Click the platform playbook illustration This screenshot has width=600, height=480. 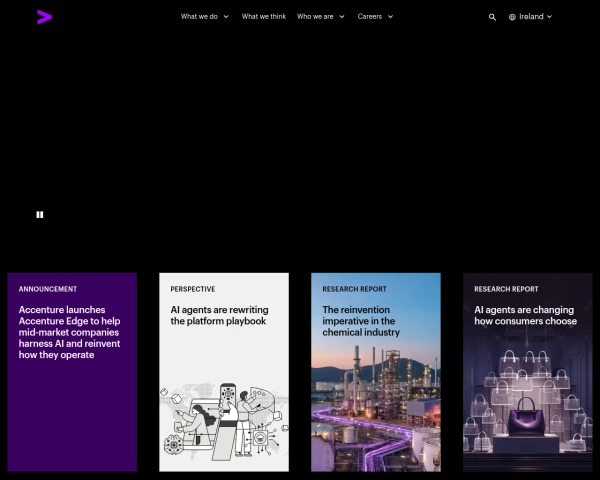(x=224, y=421)
